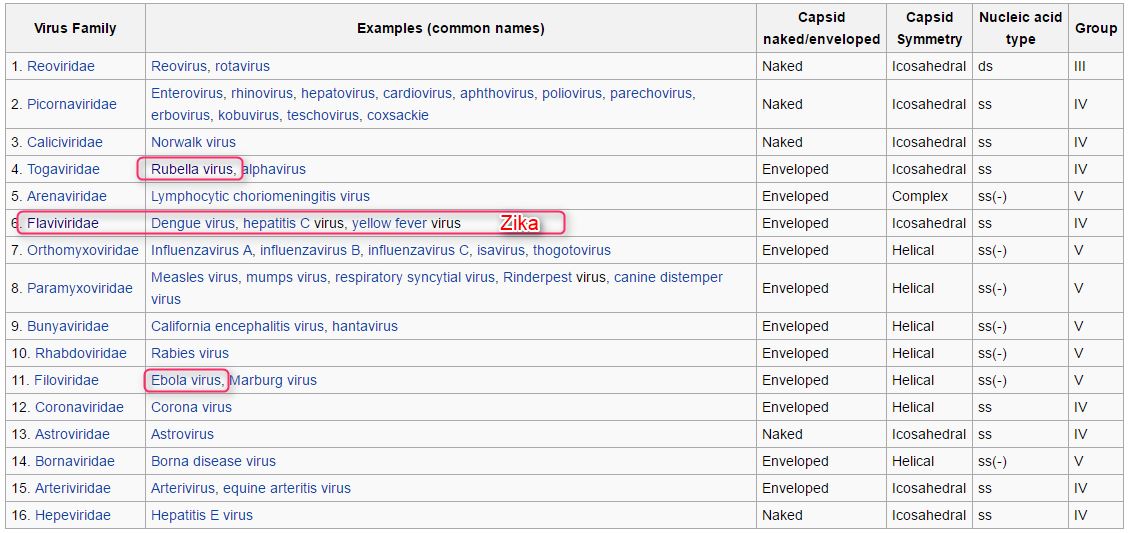Open the Dengue virus link
The width and height of the screenshot is (1133, 533).
click(x=193, y=223)
